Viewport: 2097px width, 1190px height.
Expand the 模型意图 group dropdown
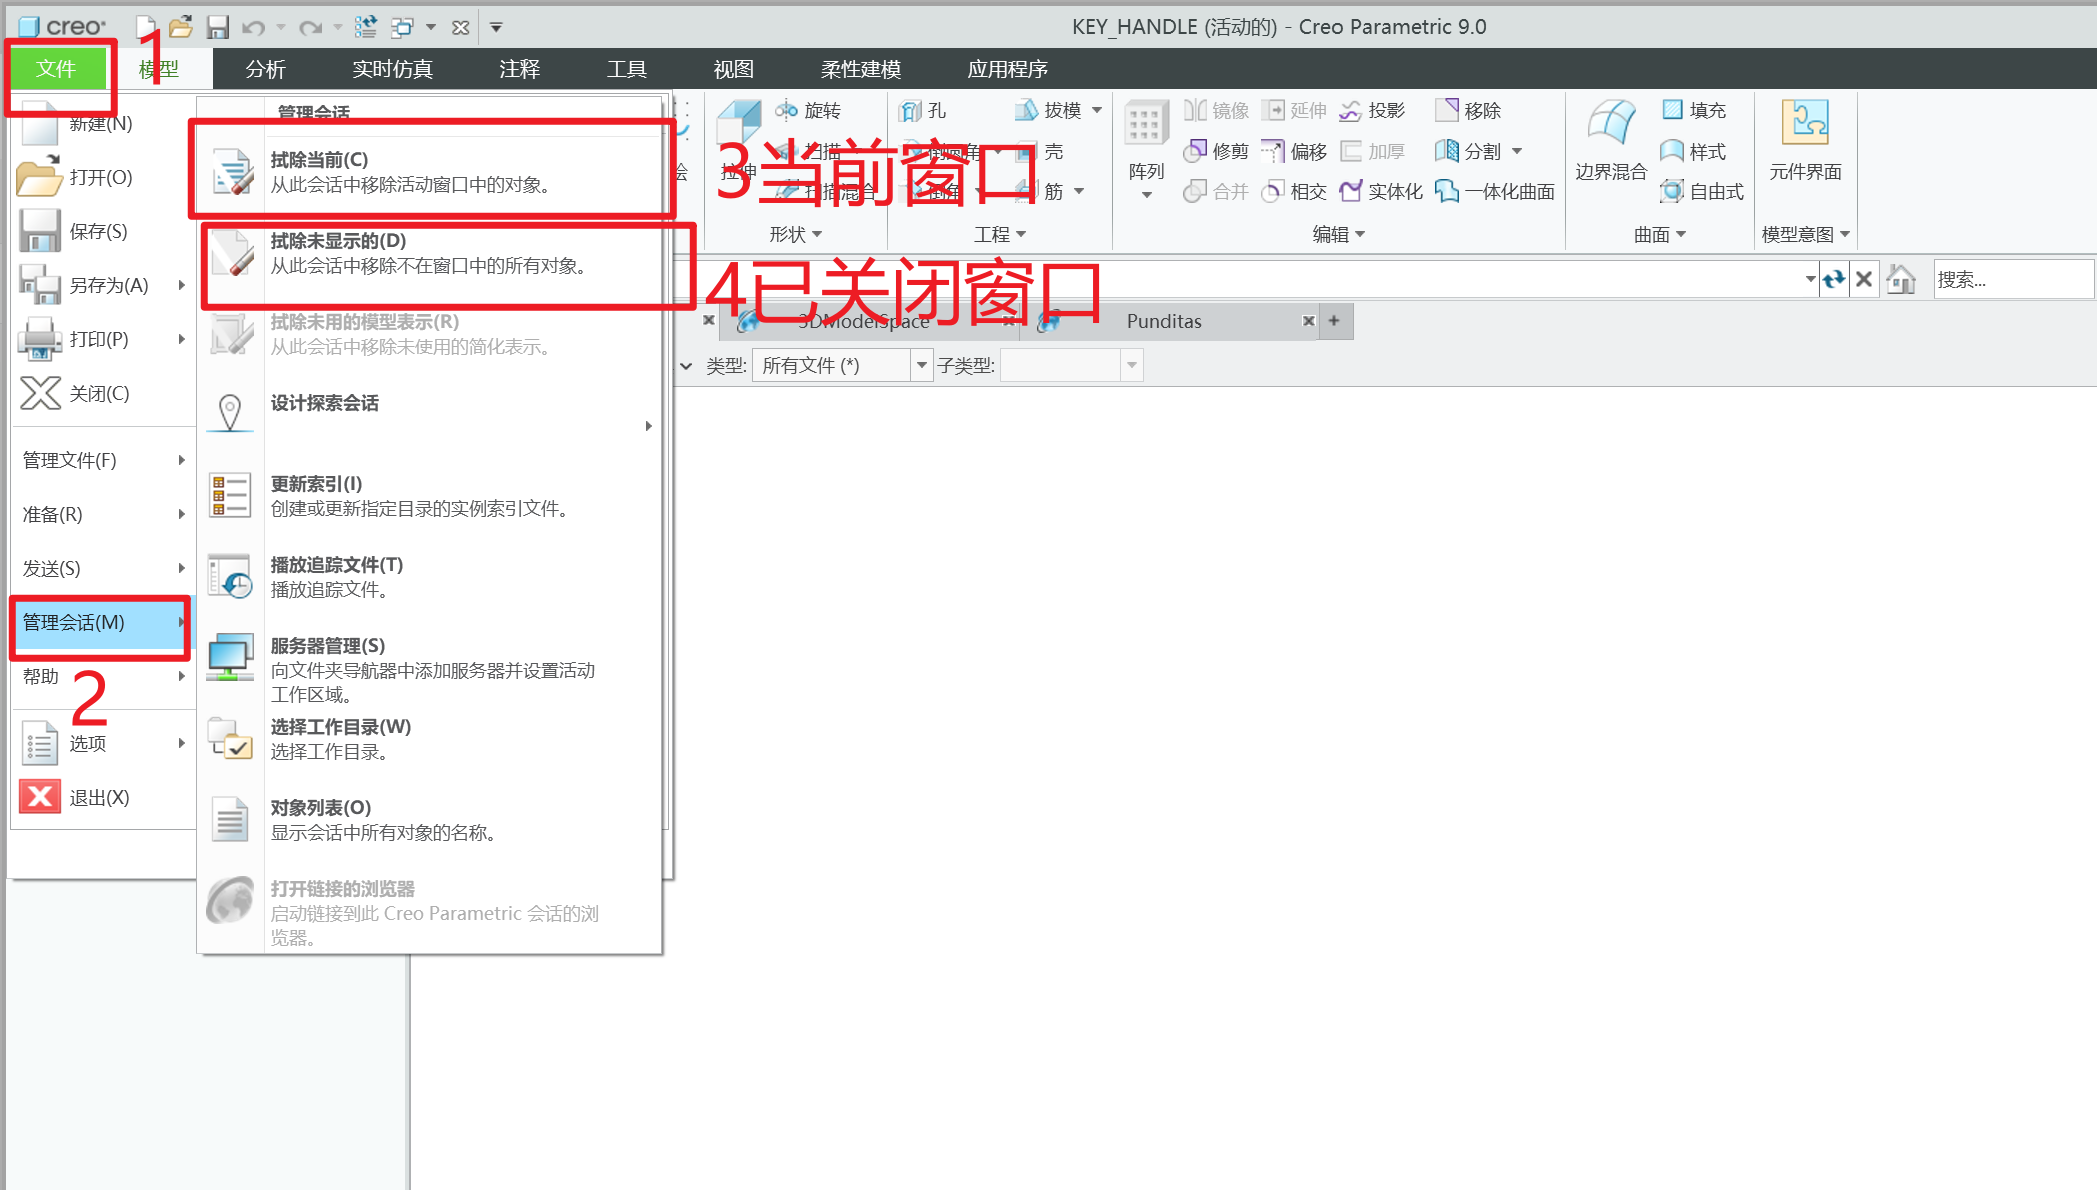1806,235
